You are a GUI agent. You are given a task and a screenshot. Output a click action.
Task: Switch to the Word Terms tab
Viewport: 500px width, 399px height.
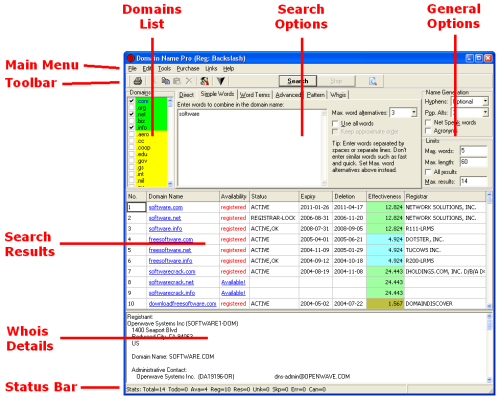click(x=255, y=95)
